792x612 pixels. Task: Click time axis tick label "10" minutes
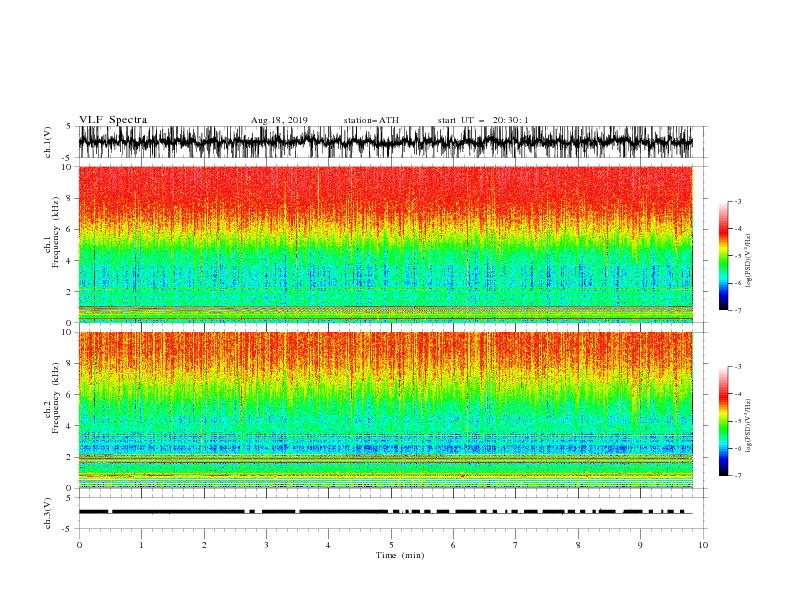(x=703, y=545)
